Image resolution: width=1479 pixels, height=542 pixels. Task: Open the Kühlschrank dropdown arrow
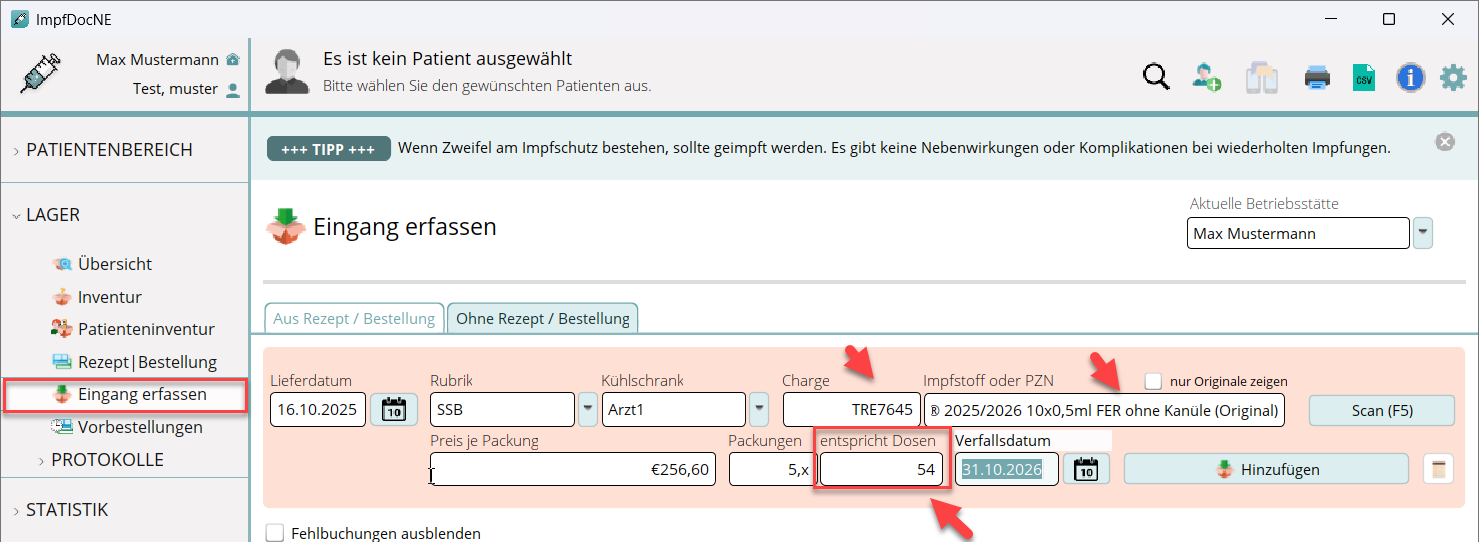[x=759, y=410]
